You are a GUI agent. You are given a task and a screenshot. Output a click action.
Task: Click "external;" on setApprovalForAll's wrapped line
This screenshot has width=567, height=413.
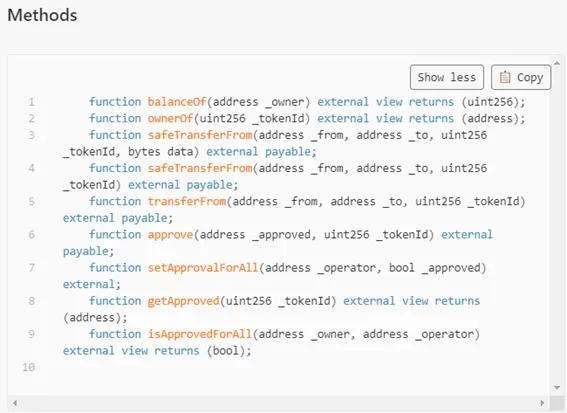[92, 284]
